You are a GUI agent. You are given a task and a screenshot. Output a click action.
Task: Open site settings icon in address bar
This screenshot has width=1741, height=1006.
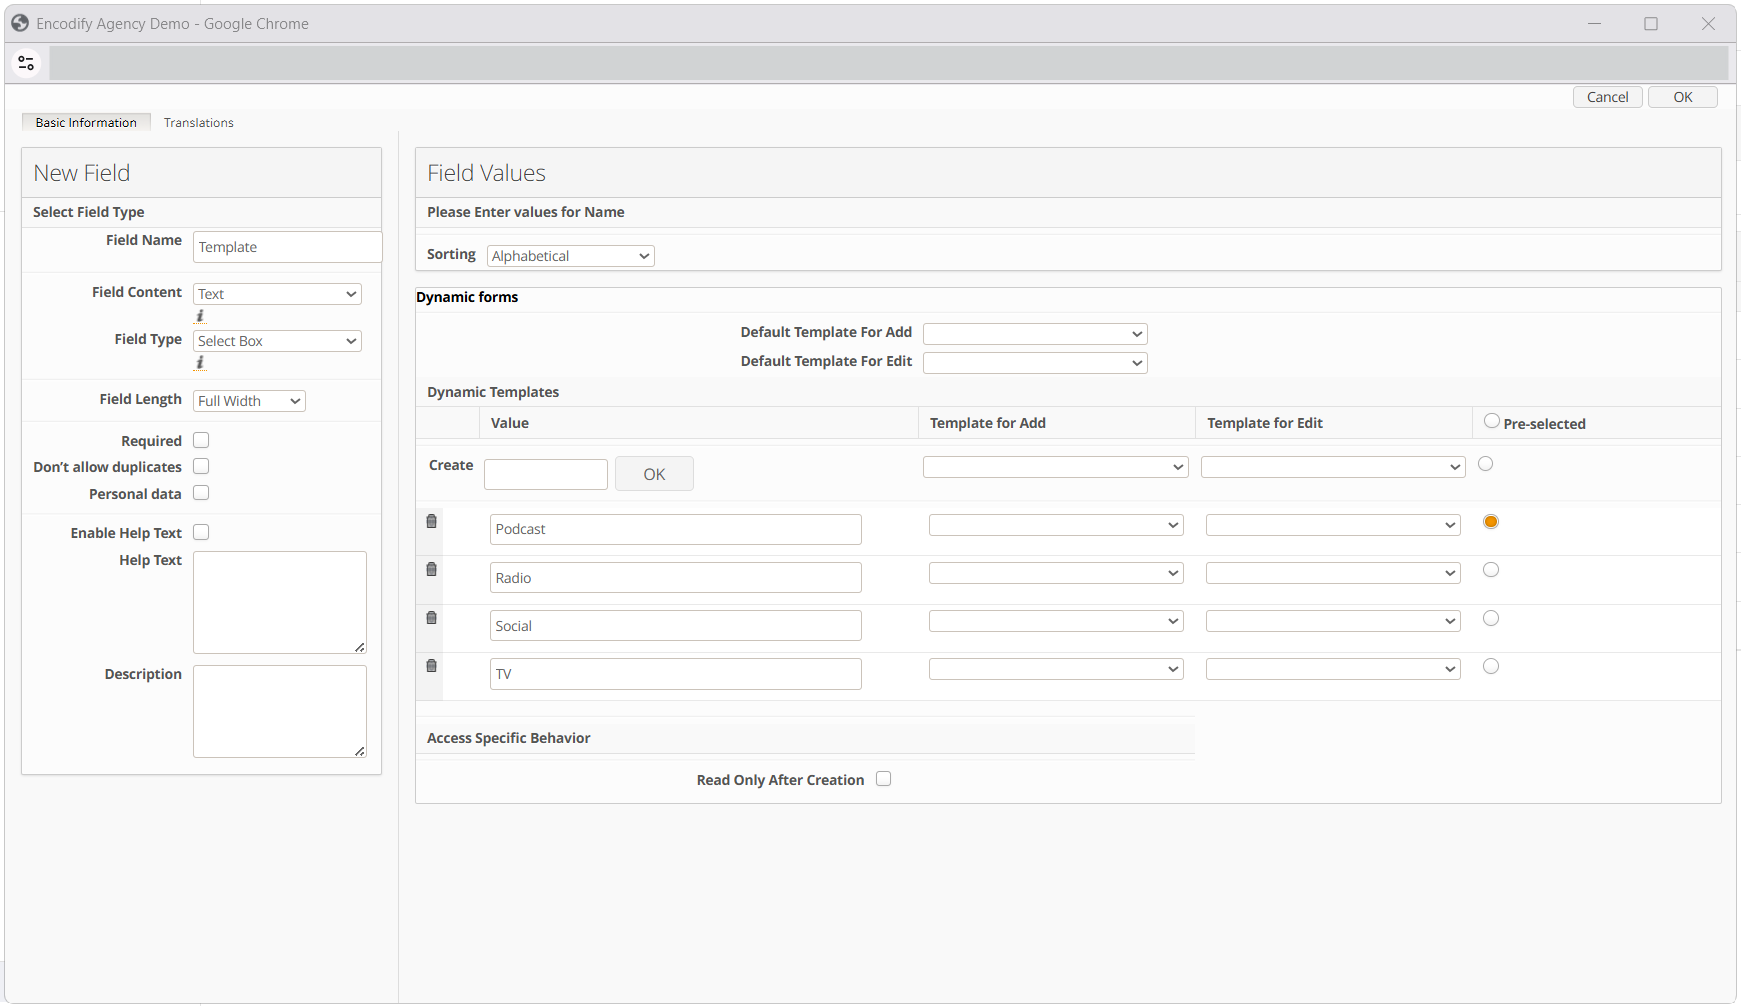(26, 63)
